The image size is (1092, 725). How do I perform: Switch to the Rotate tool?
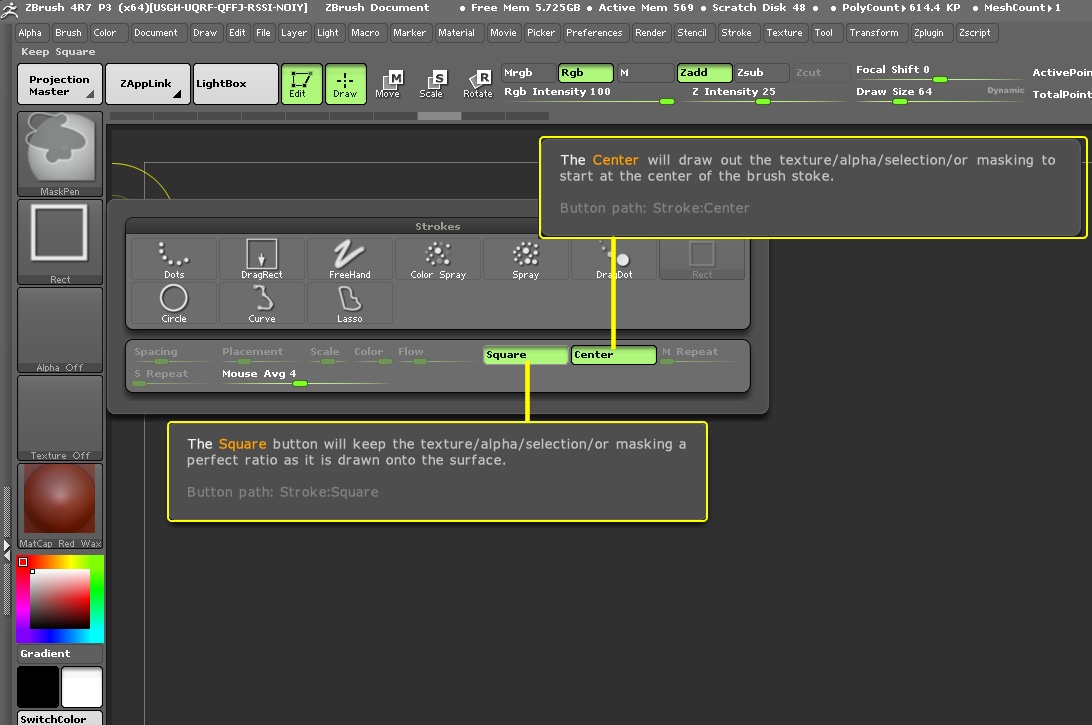478,84
